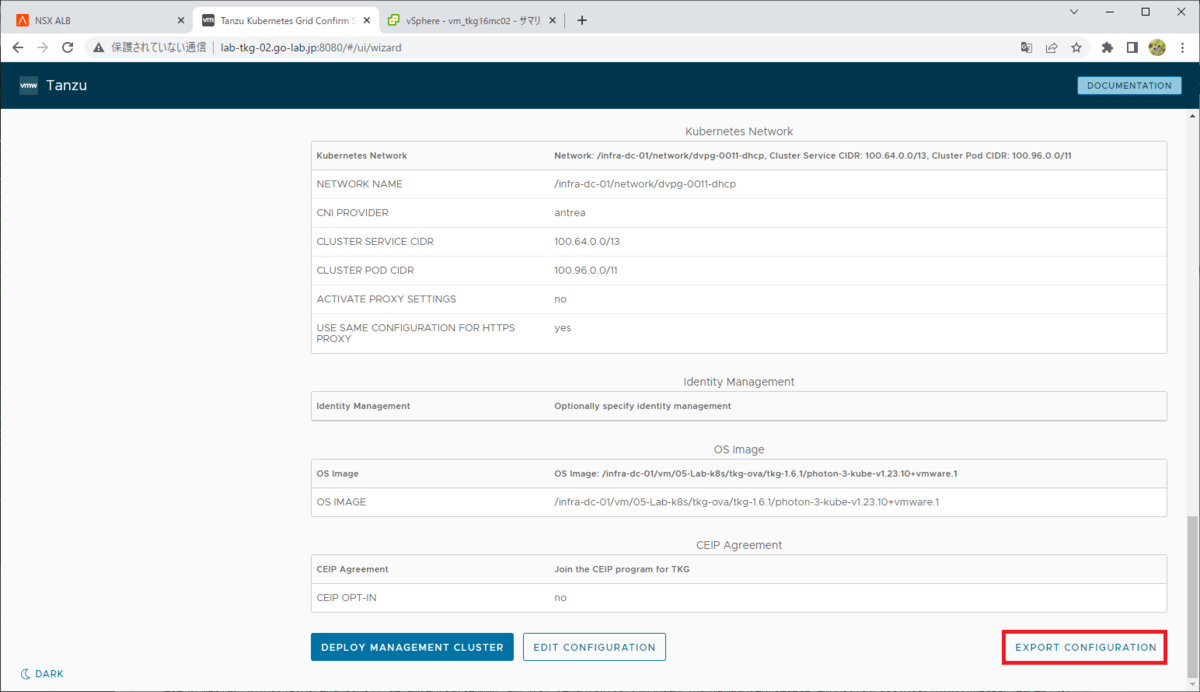Click the CEIP Agreement section heading
Image resolution: width=1200 pixels, height=692 pixels.
tap(739, 545)
